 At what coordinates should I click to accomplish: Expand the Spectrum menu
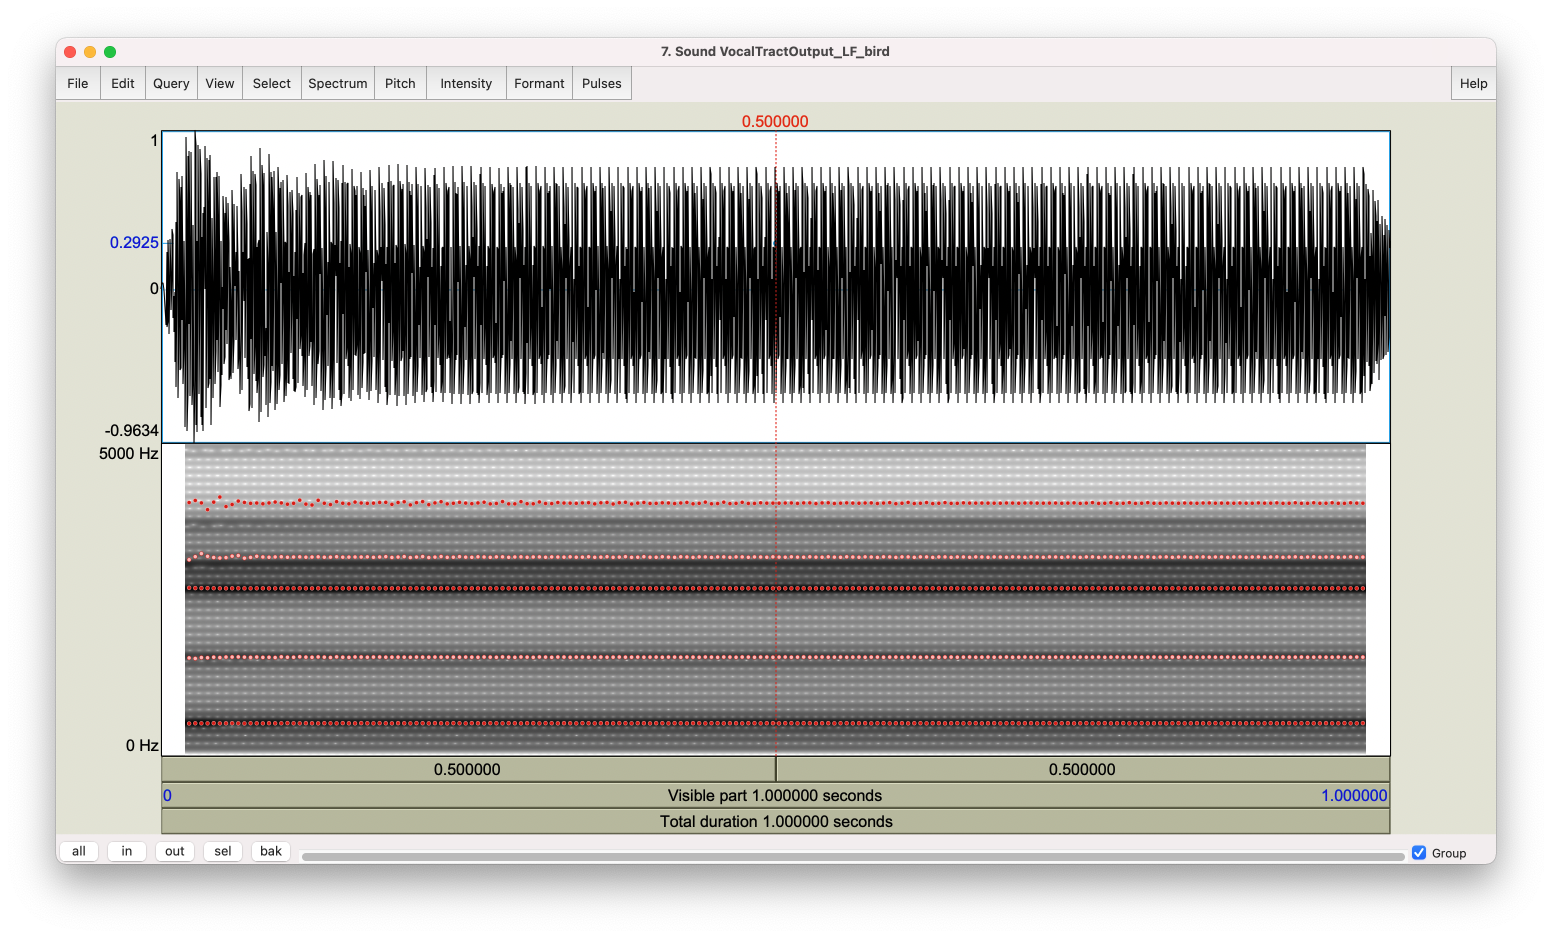tap(338, 84)
